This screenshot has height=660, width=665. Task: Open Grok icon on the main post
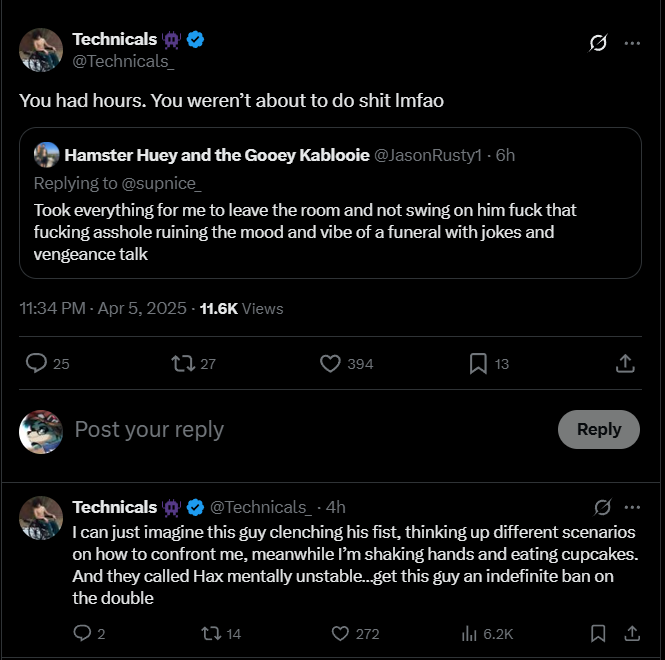[x=599, y=43]
